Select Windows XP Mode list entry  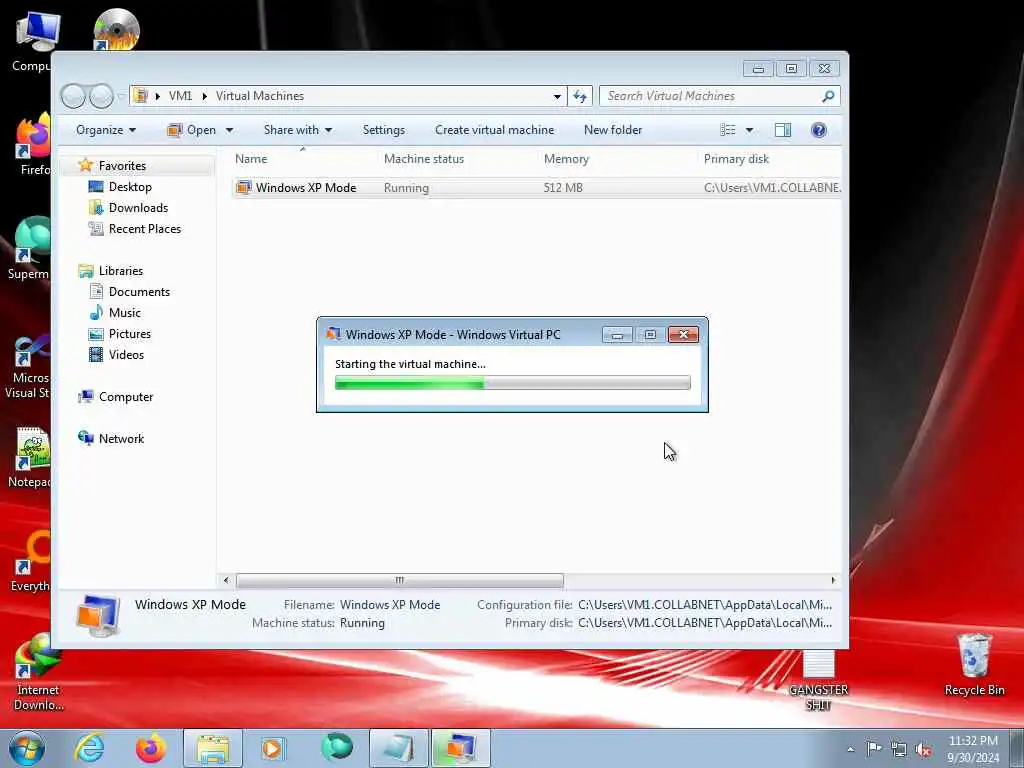tap(537, 187)
